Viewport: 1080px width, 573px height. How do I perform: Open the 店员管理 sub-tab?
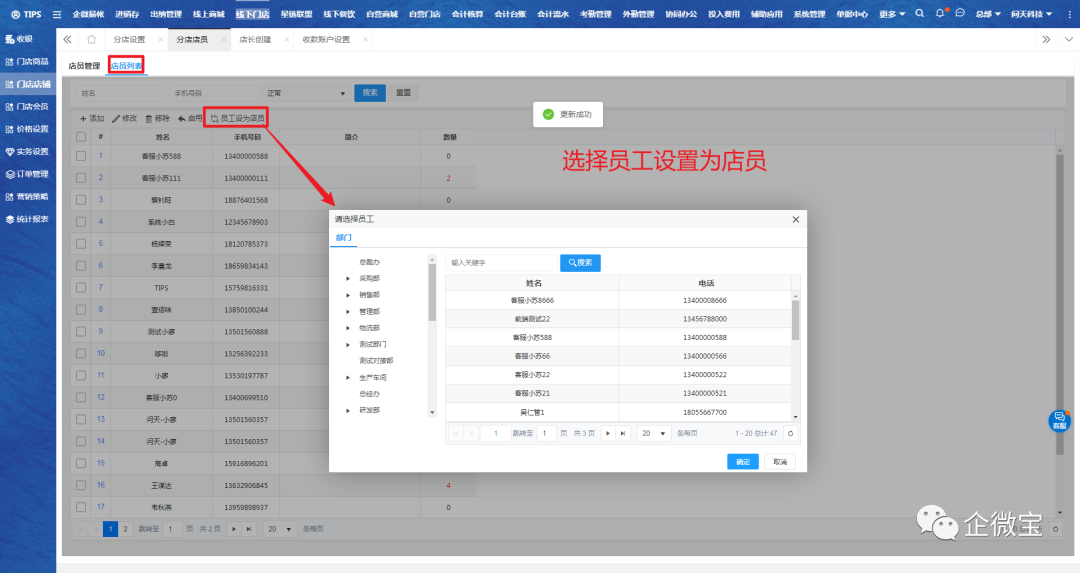point(84,65)
